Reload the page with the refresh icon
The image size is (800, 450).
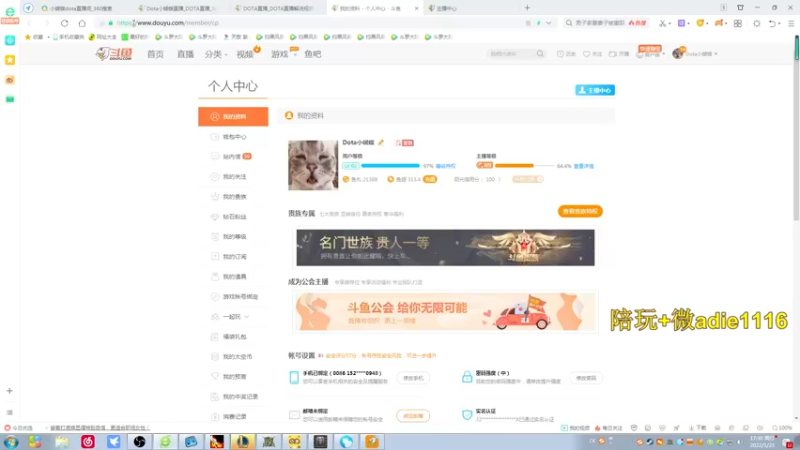tap(64, 23)
